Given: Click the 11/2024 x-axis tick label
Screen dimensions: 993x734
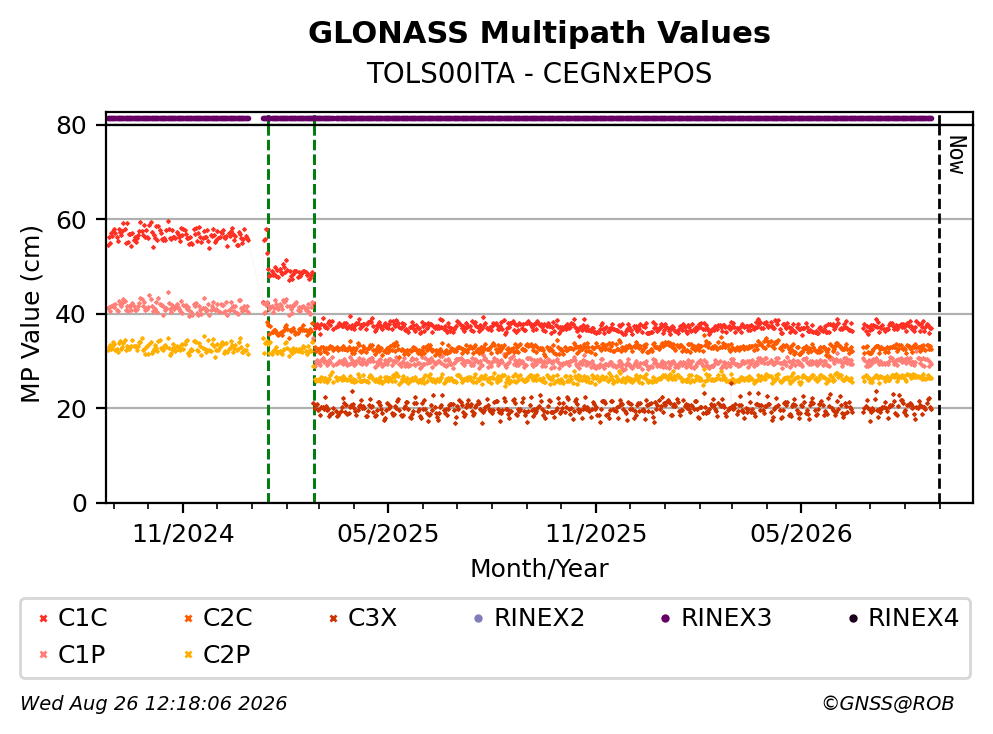Looking at the screenshot, I should tap(183, 534).
